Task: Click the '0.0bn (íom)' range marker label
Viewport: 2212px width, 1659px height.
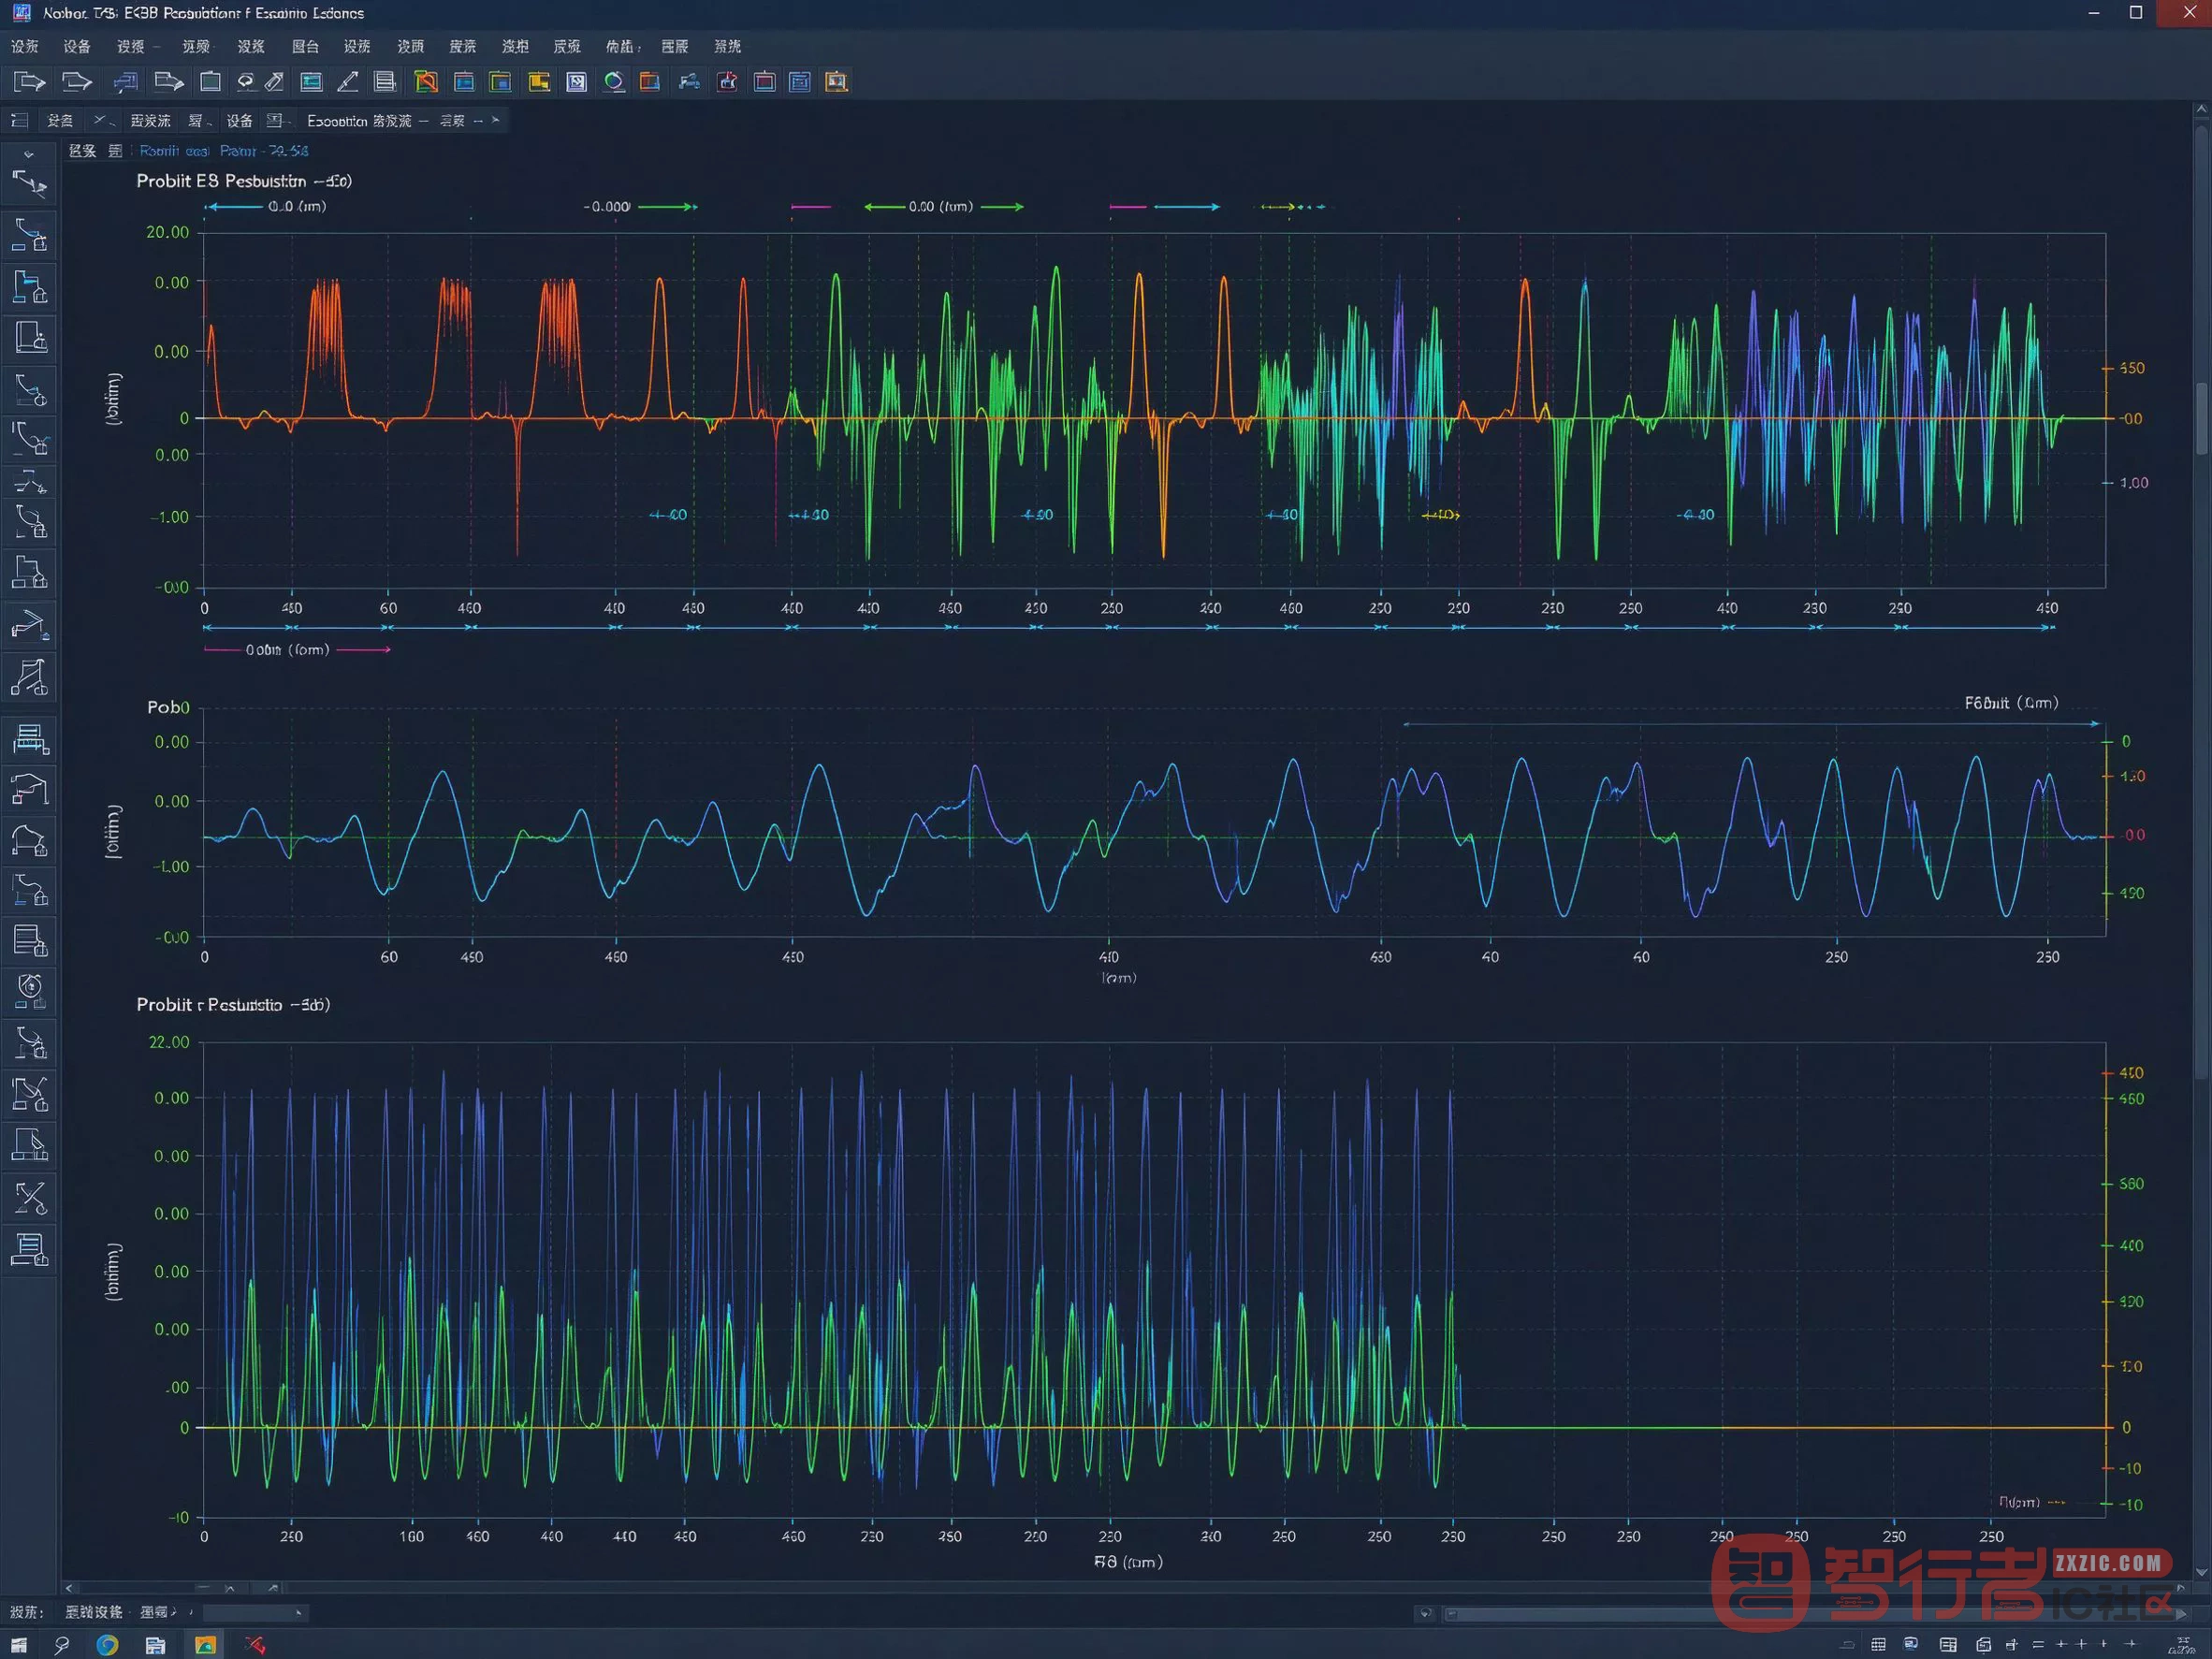Action: [x=288, y=650]
